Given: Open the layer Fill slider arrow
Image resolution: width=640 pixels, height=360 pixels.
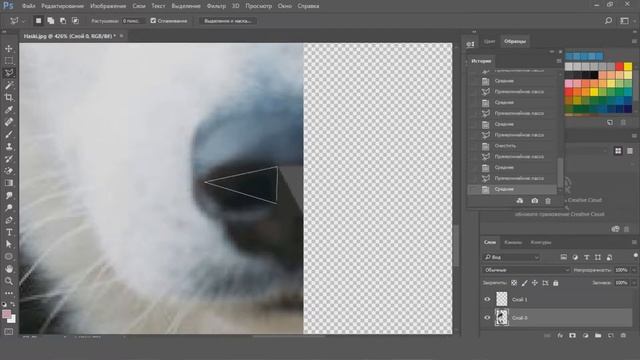Looking at the screenshot, I should [633, 283].
